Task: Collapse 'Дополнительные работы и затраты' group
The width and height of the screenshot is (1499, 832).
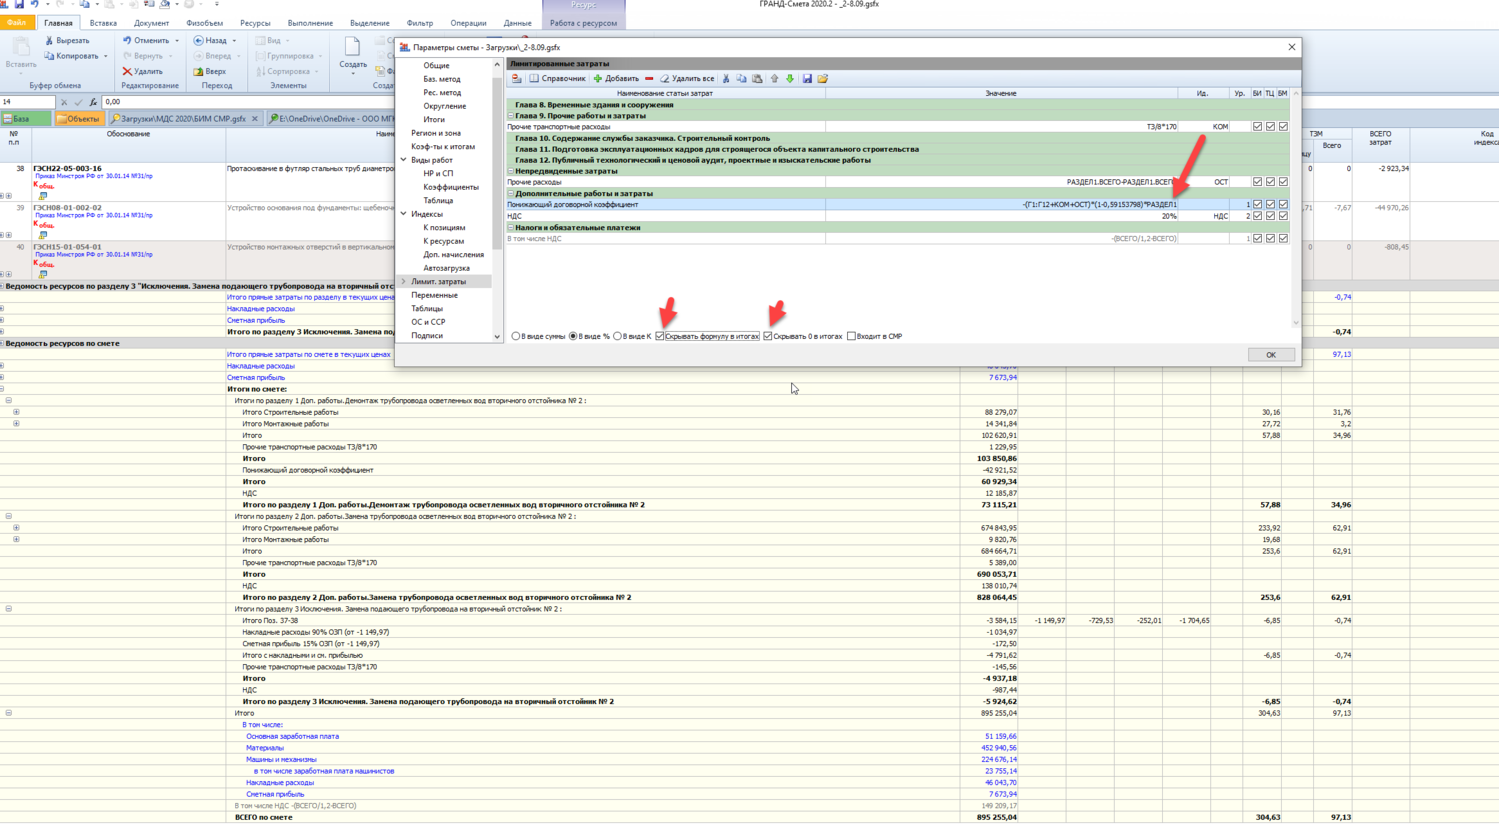Action: pos(511,194)
